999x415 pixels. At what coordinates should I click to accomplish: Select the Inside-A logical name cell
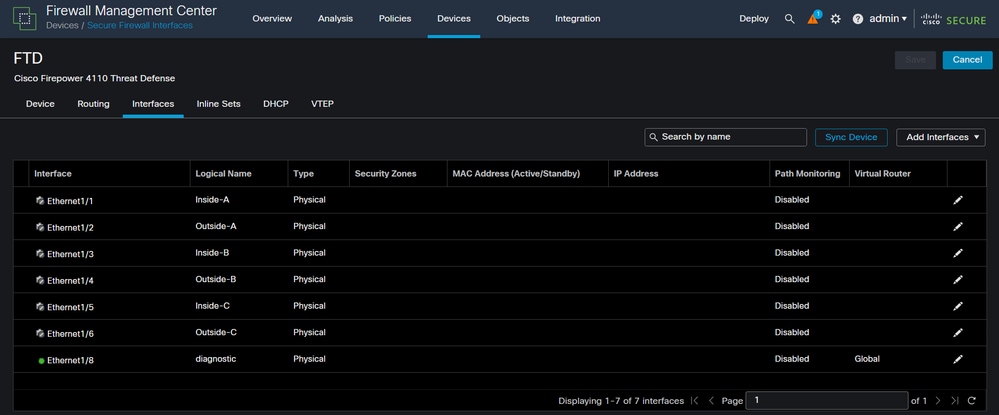tap(212, 200)
